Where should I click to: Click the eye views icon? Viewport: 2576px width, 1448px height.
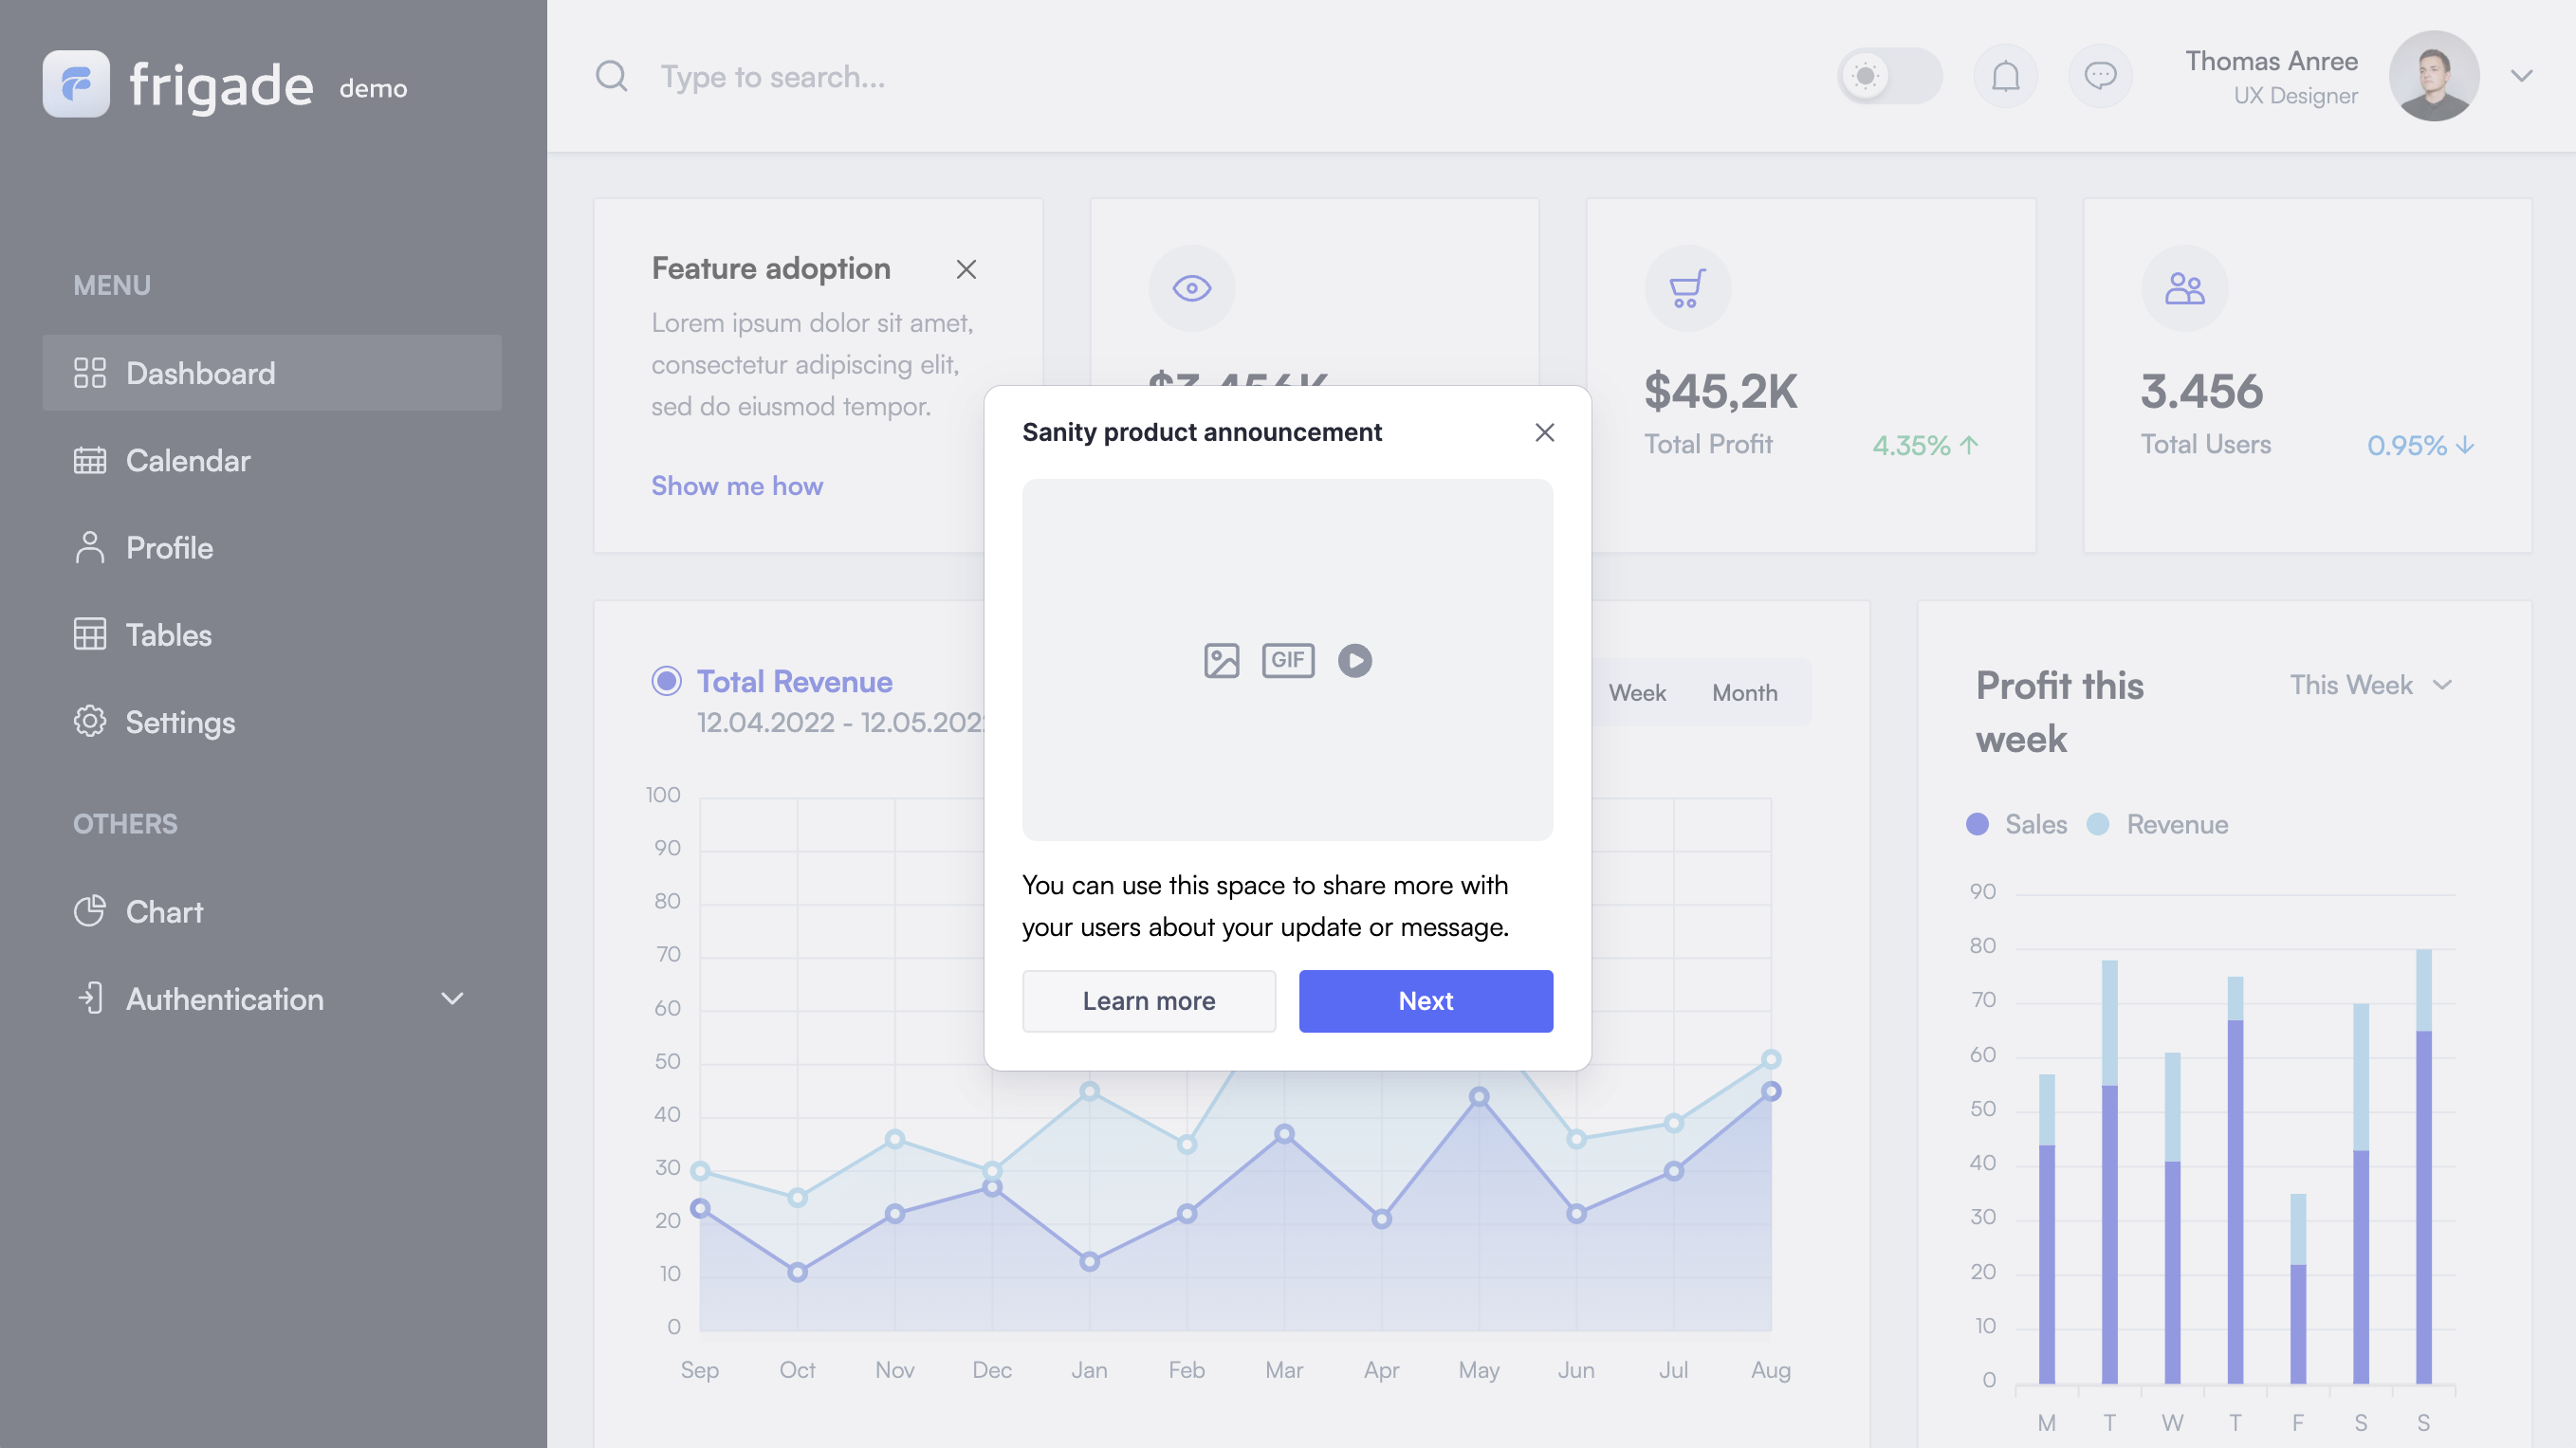pos(1191,288)
